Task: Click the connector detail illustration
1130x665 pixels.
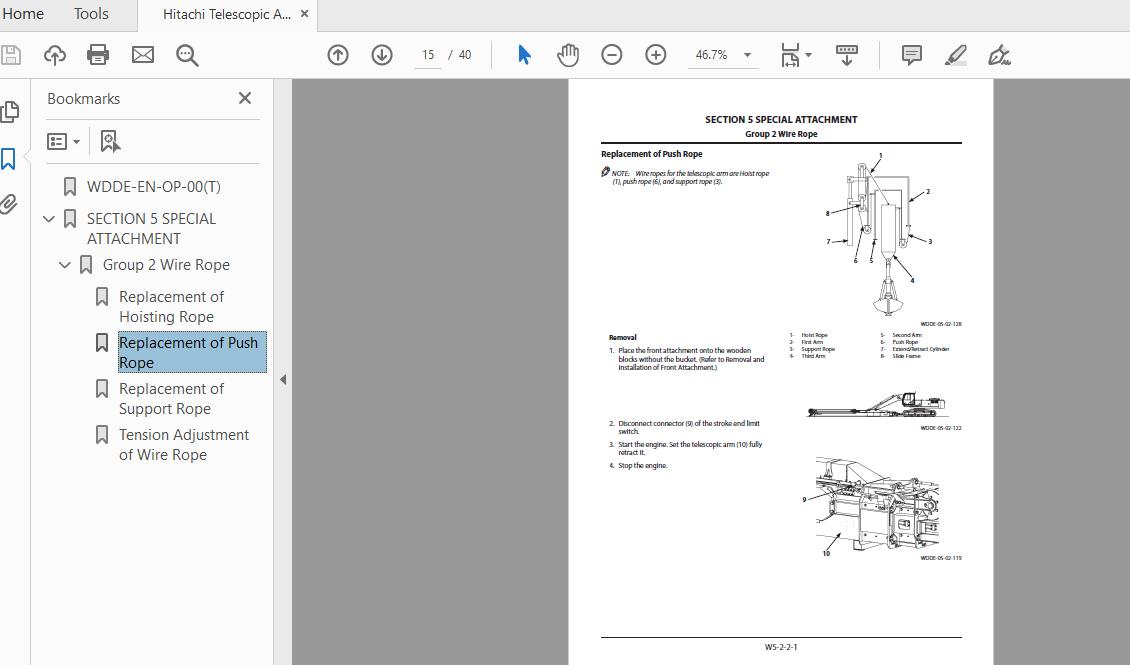Action: pos(872,506)
